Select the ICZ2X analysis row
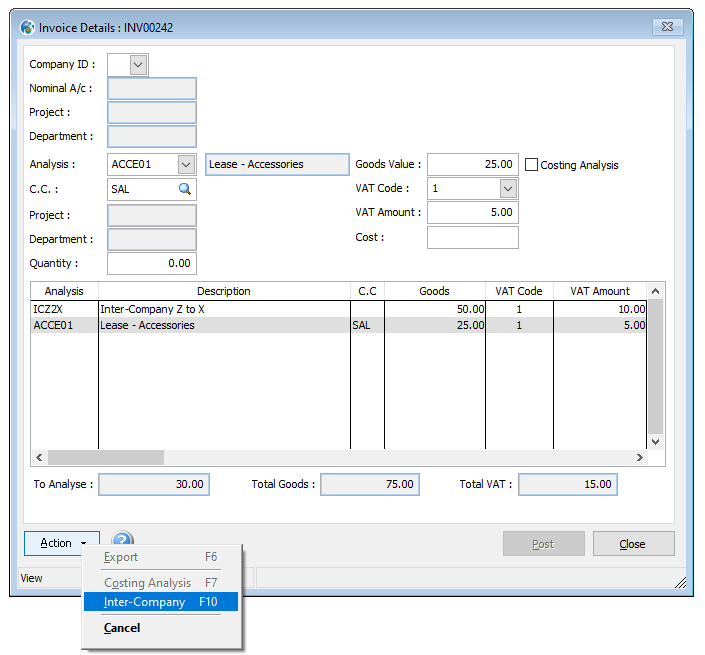Image resolution: width=705 pixels, height=655 pixels. click(x=339, y=309)
